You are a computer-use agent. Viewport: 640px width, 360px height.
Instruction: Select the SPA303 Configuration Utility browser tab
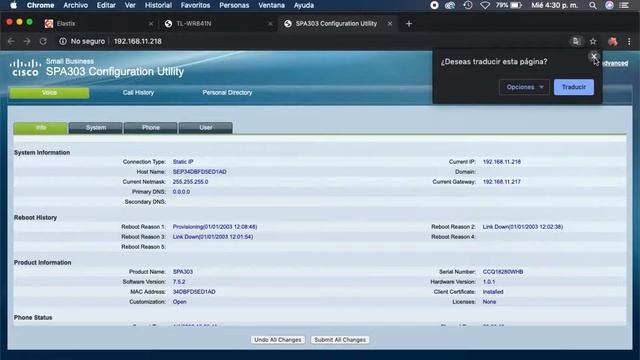337,24
